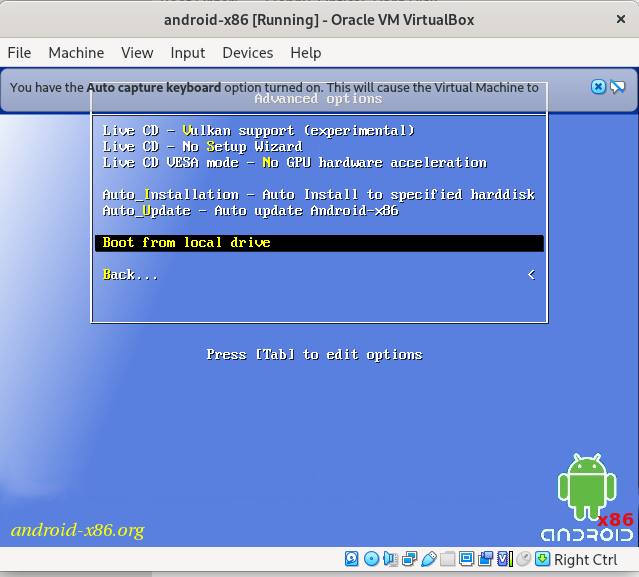Click the don't-show-again notification icon
The width and height of the screenshot is (639, 577).
[617, 87]
